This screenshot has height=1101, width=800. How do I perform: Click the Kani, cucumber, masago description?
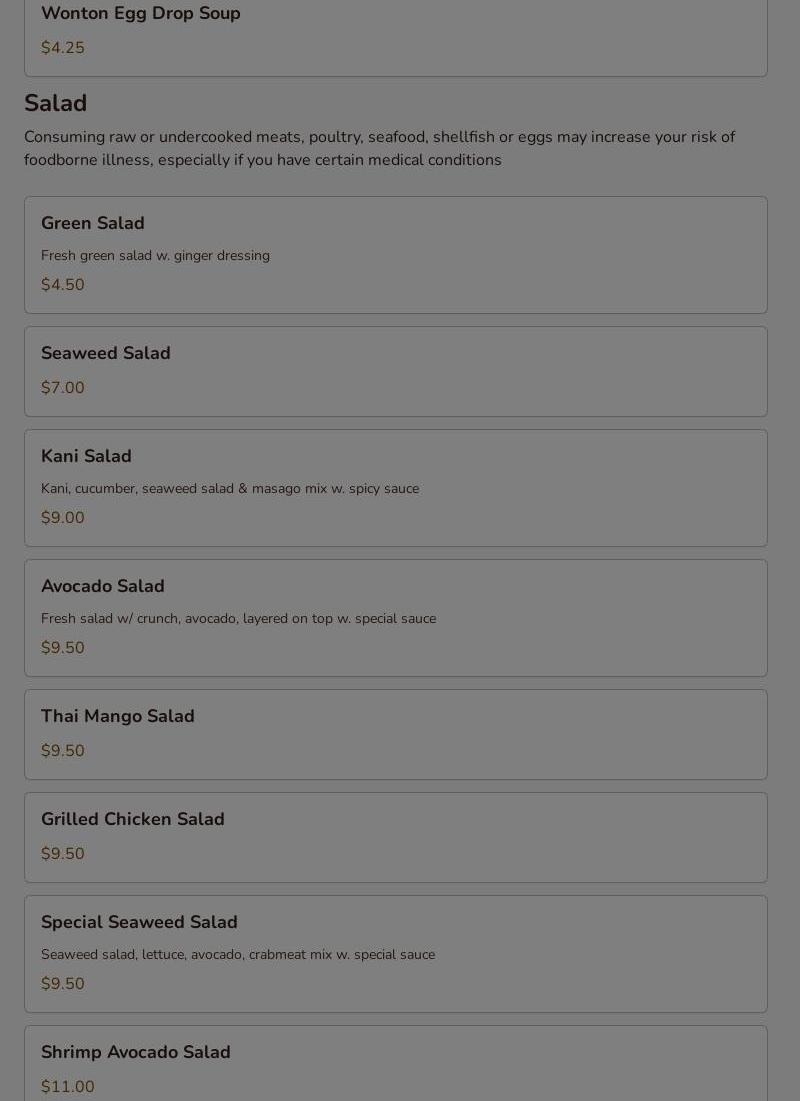pos(230,489)
